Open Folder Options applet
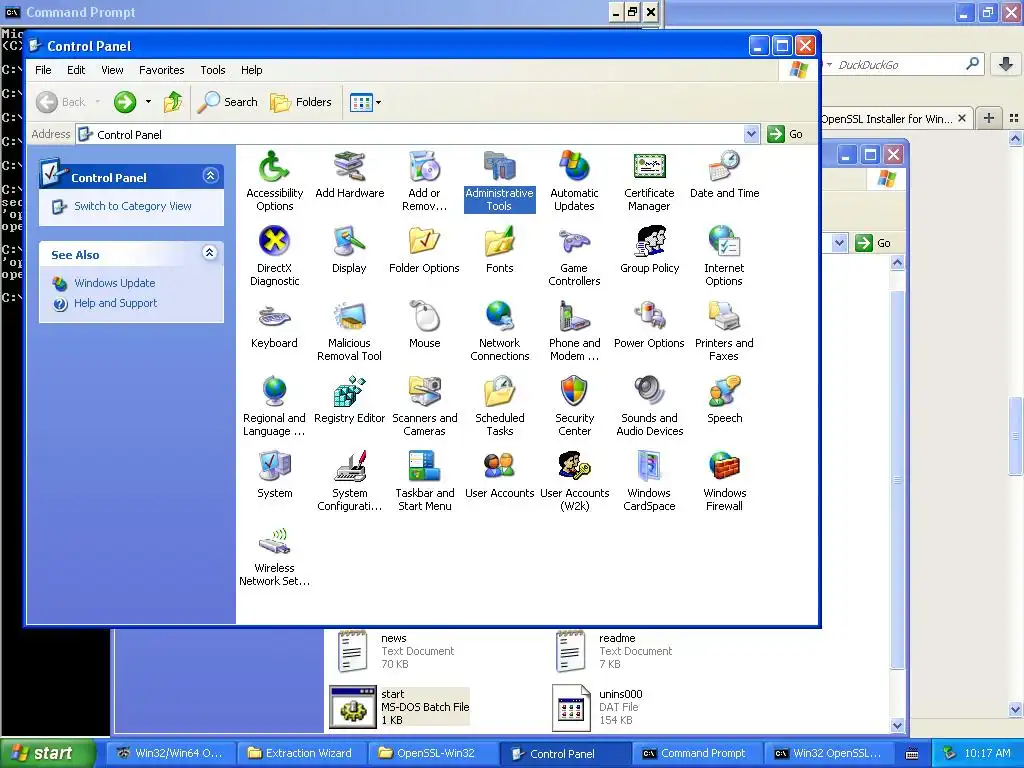1024x768 pixels. click(424, 250)
